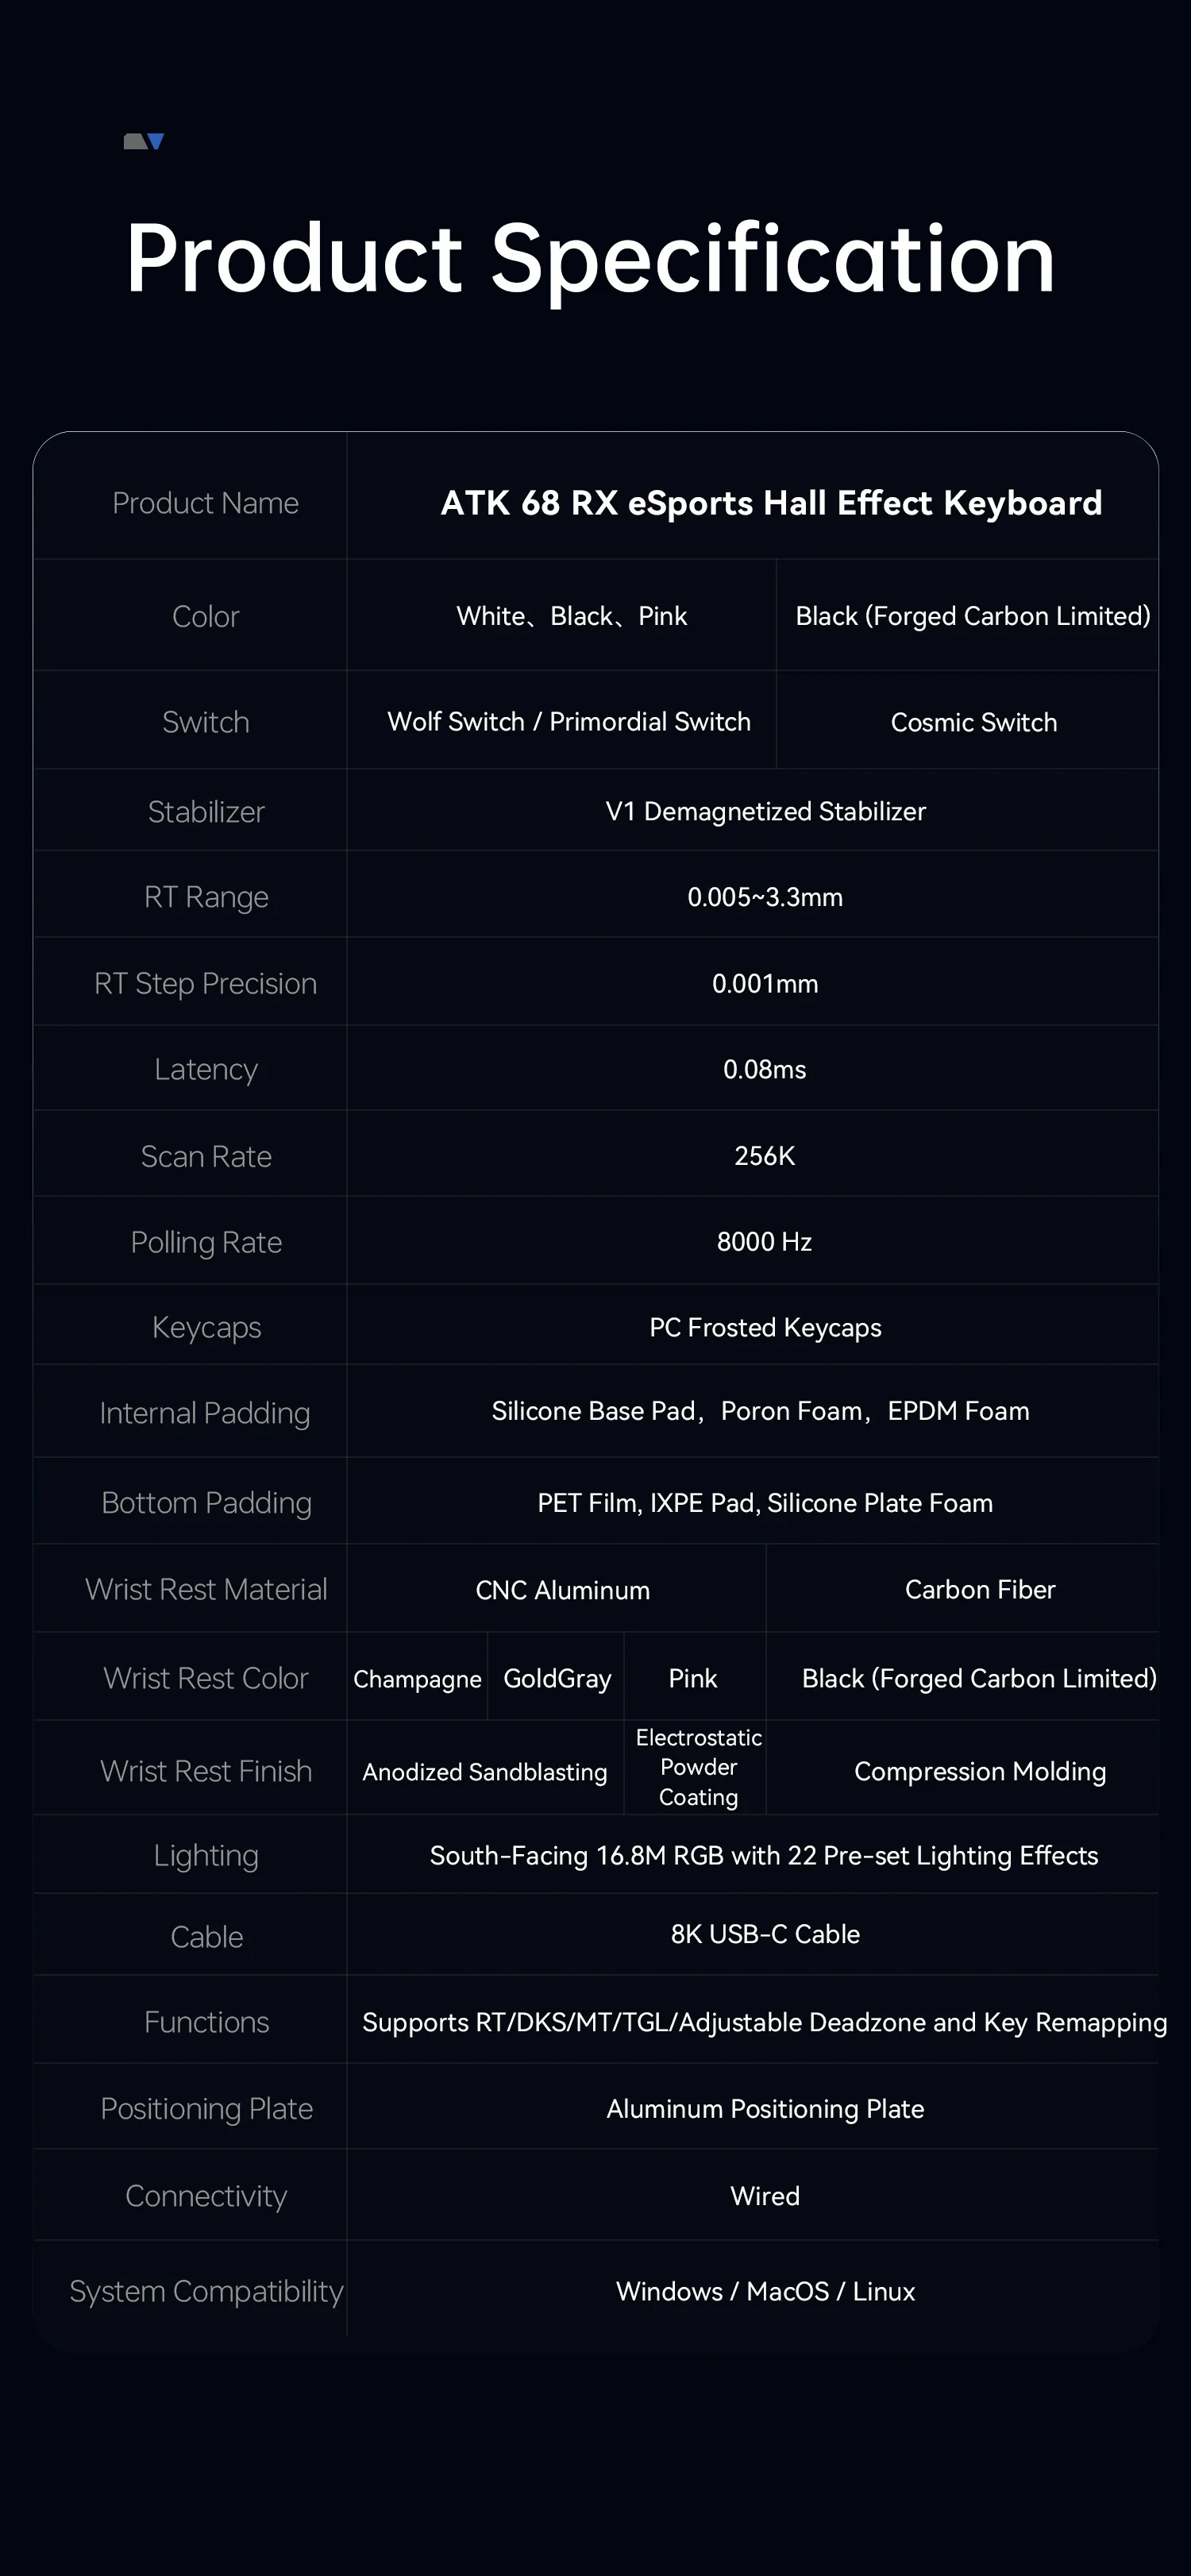Select the Cosmic Switch cell

(x=973, y=722)
